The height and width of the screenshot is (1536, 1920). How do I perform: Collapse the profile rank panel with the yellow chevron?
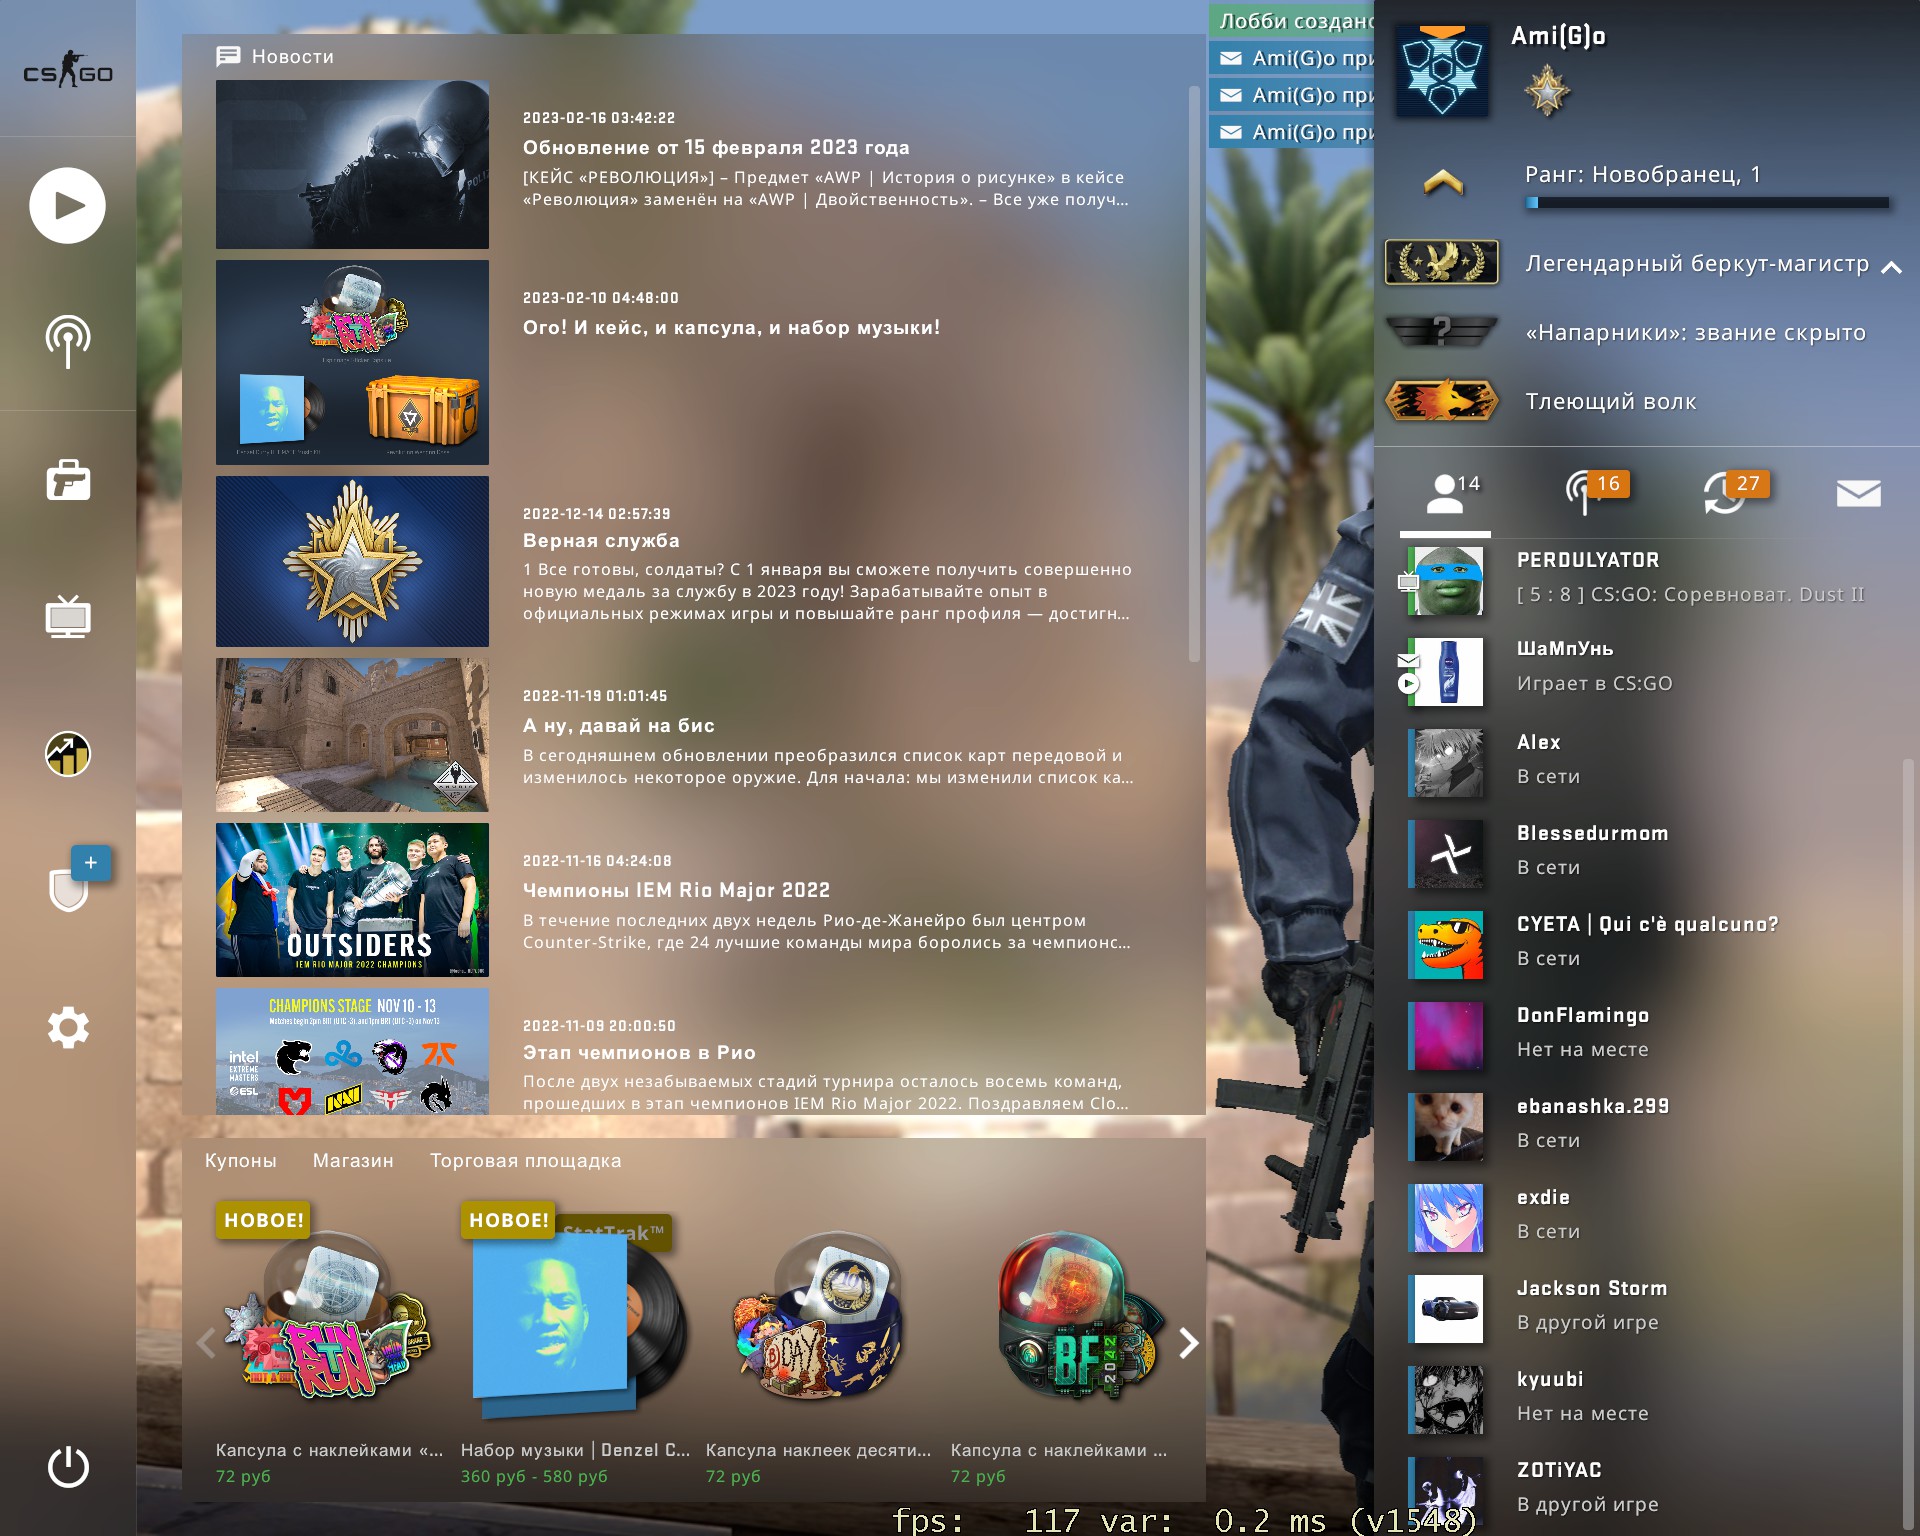(1442, 182)
